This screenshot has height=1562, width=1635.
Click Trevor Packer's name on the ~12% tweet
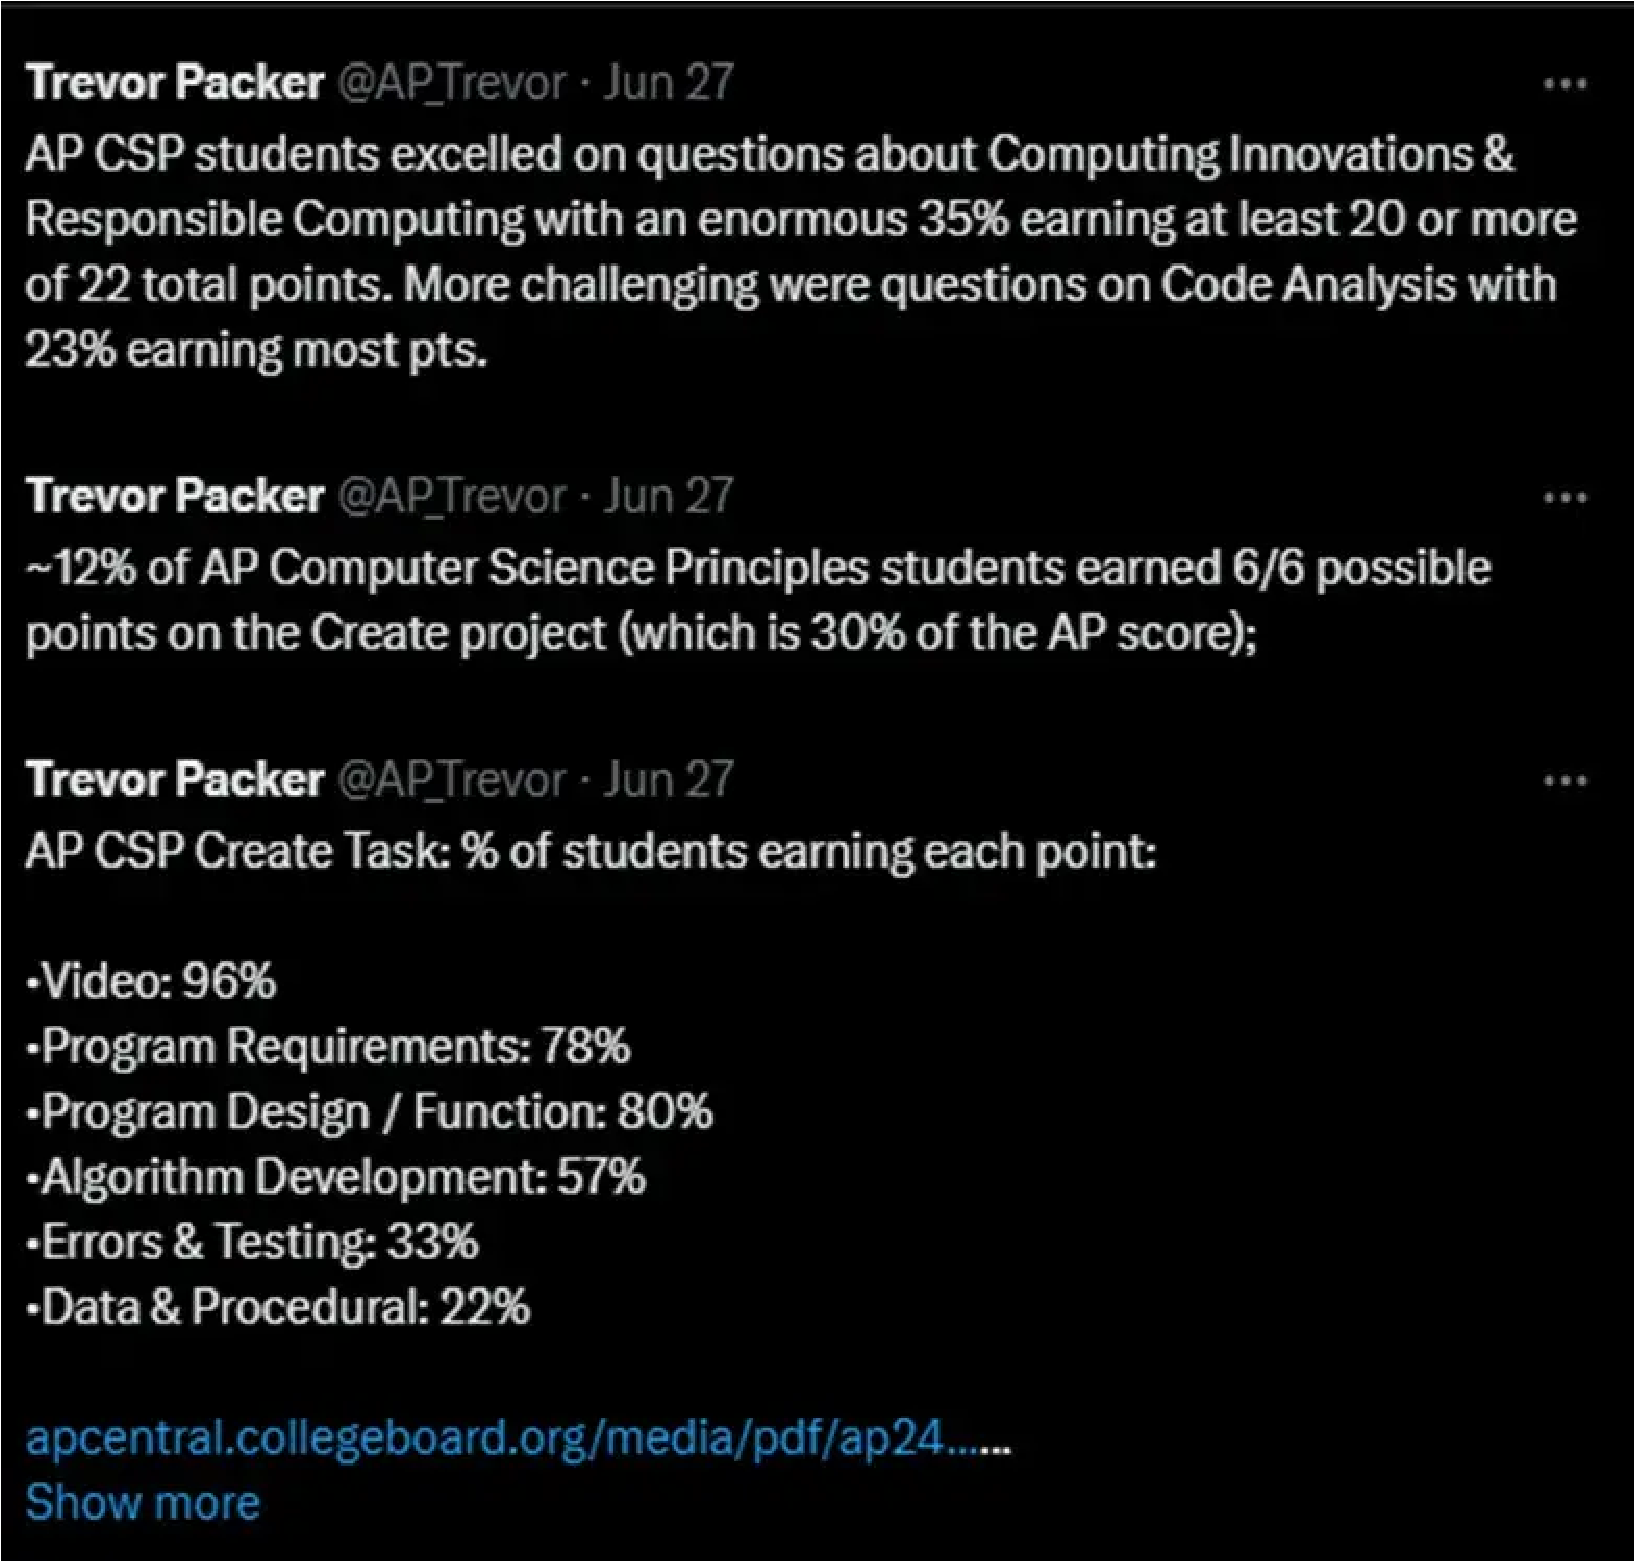(x=175, y=496)
